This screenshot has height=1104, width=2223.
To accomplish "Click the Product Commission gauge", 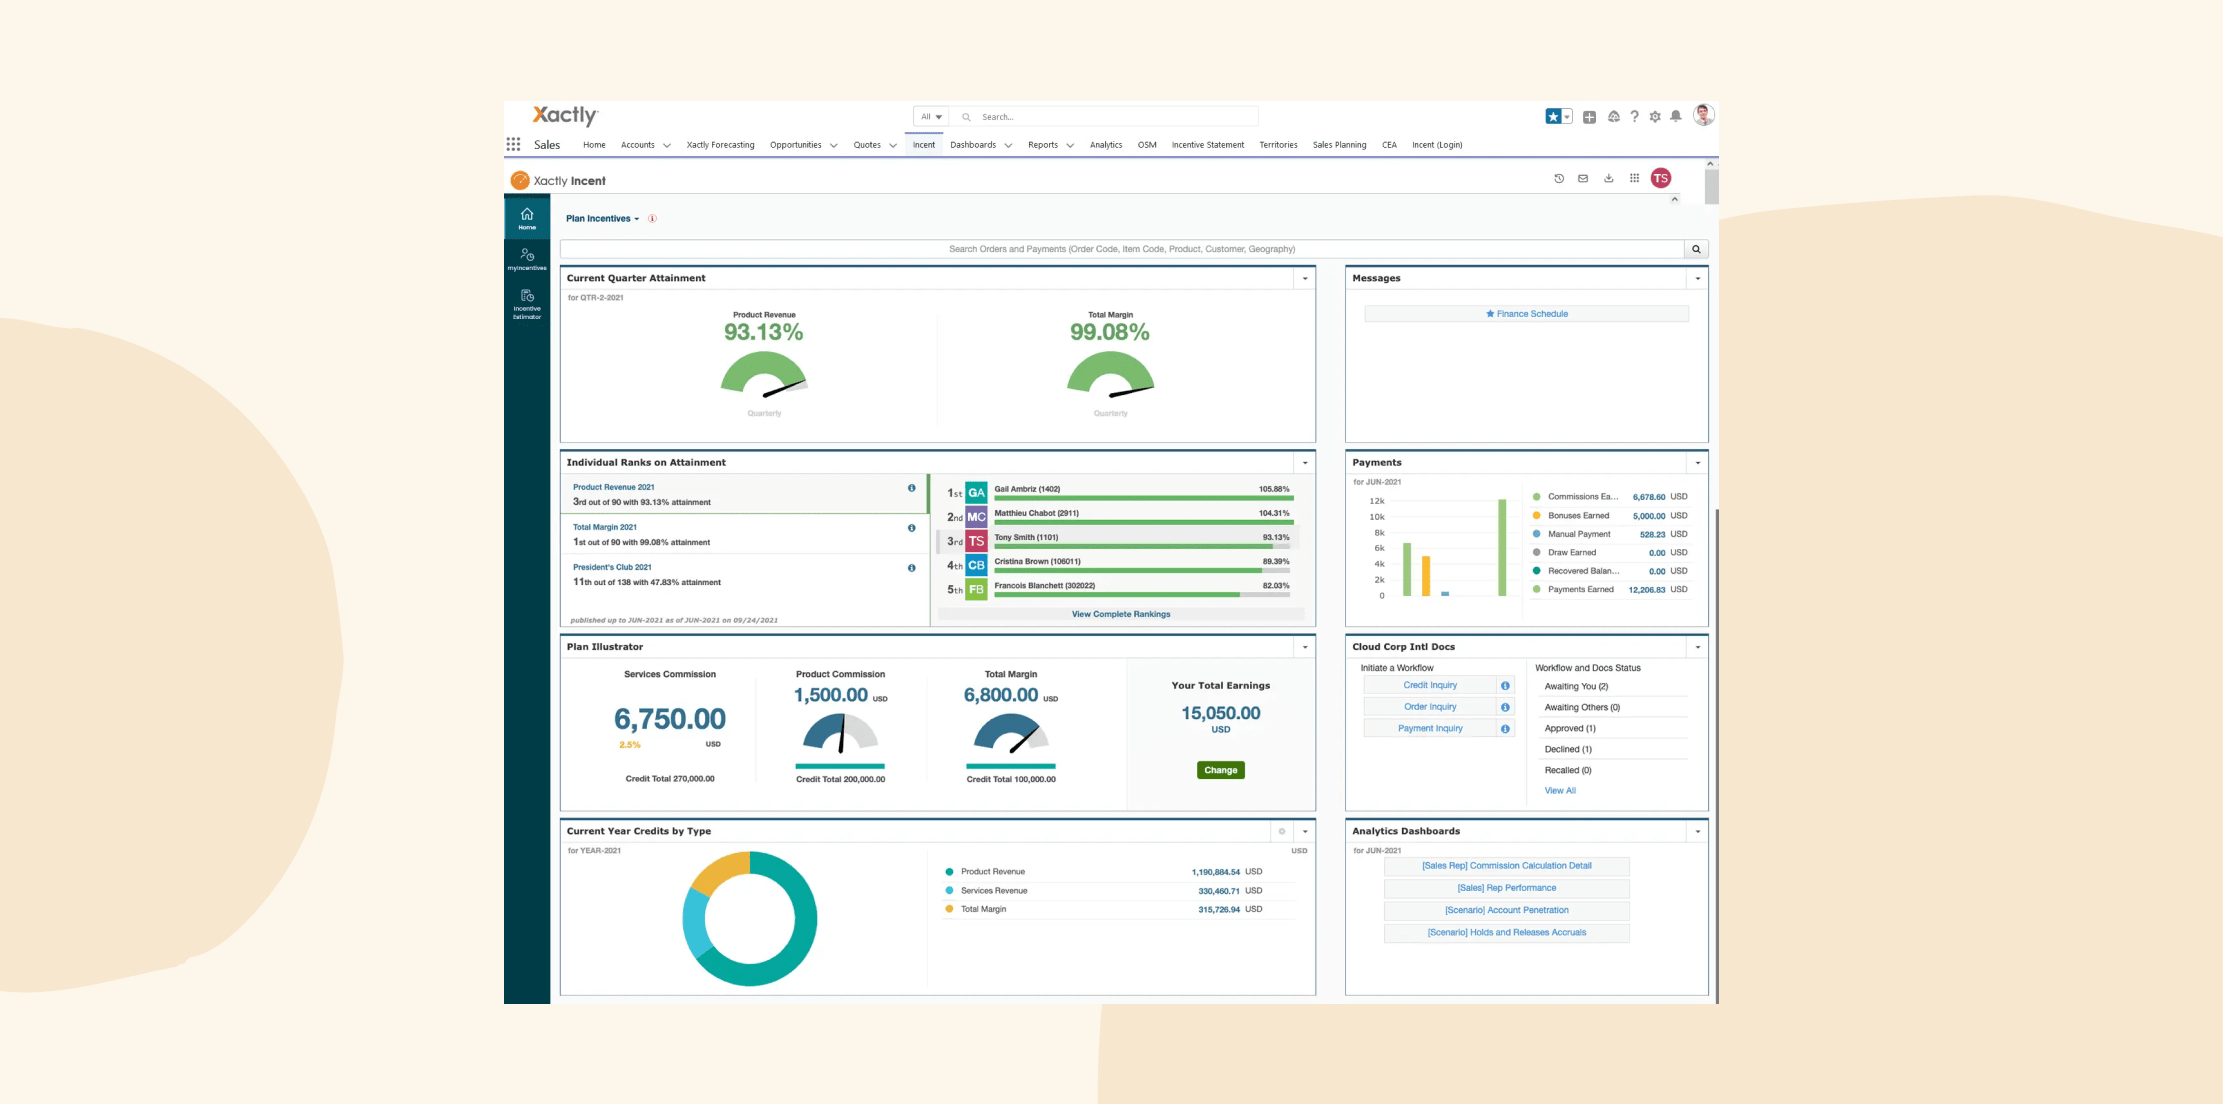I will [841, 733].
